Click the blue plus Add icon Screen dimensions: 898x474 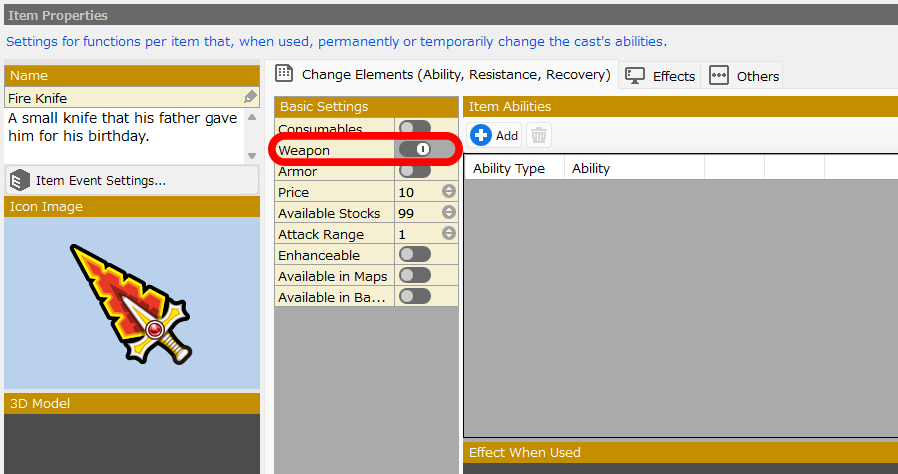pyautogui.click(x=481, y=136)
